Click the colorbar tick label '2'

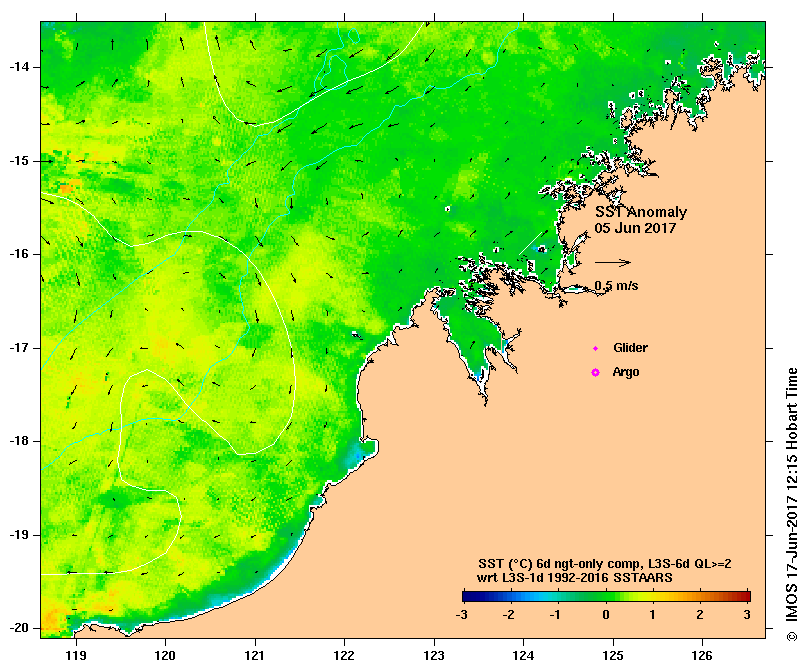[x=700, y=614]
